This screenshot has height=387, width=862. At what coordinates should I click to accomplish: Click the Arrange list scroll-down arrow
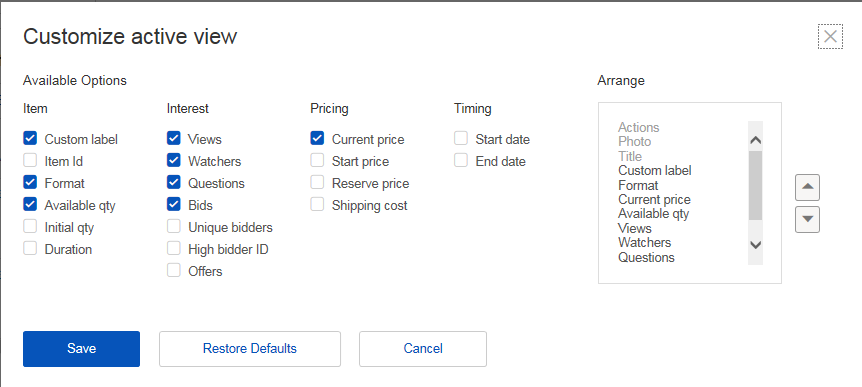[756, 245]
